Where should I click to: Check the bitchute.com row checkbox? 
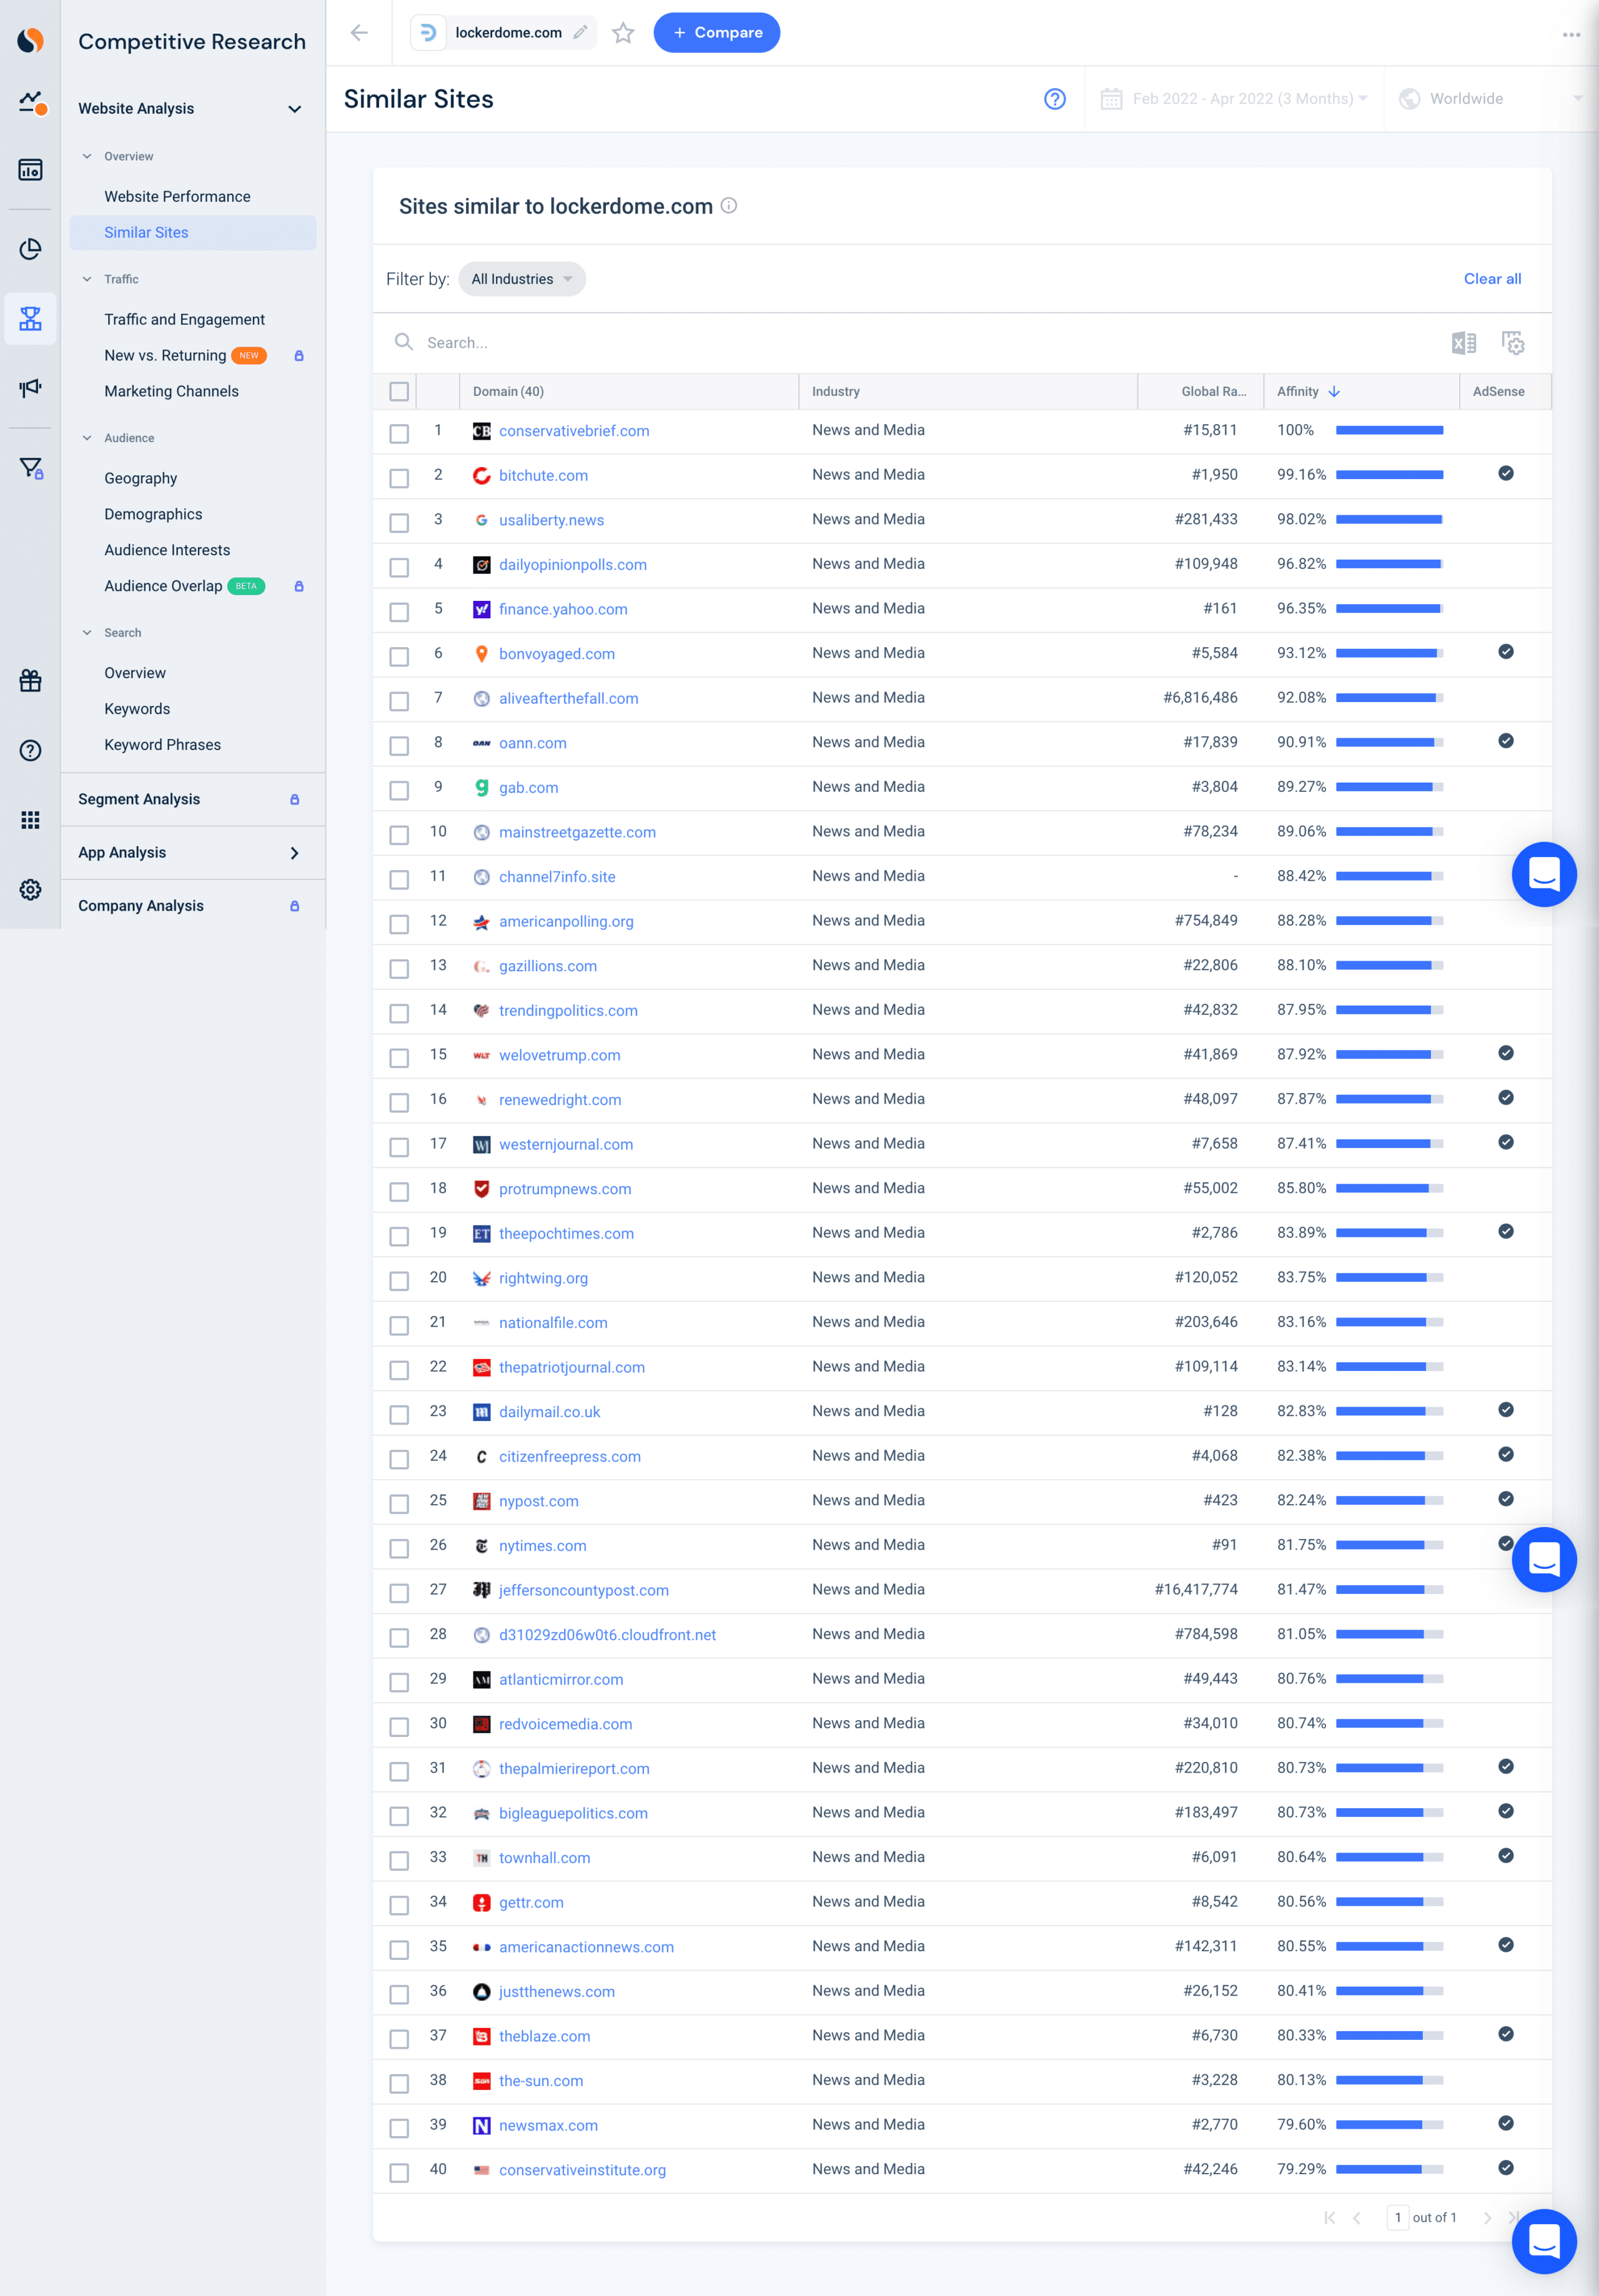click(399, 479)
